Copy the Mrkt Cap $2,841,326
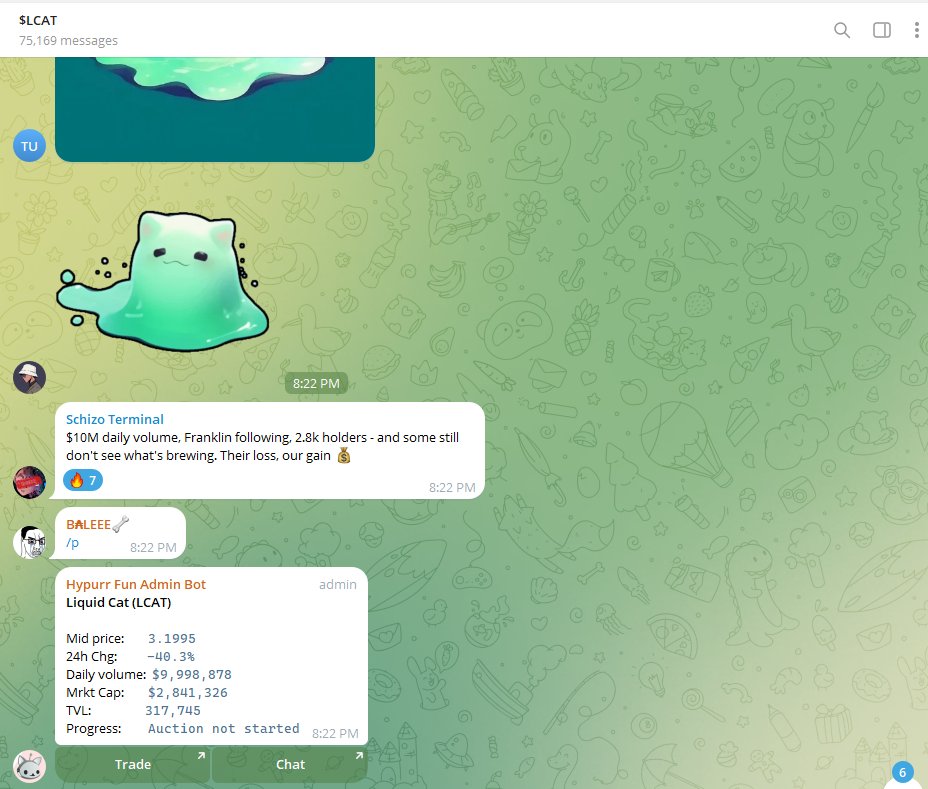Screen dimensions: 928x789 188,693
